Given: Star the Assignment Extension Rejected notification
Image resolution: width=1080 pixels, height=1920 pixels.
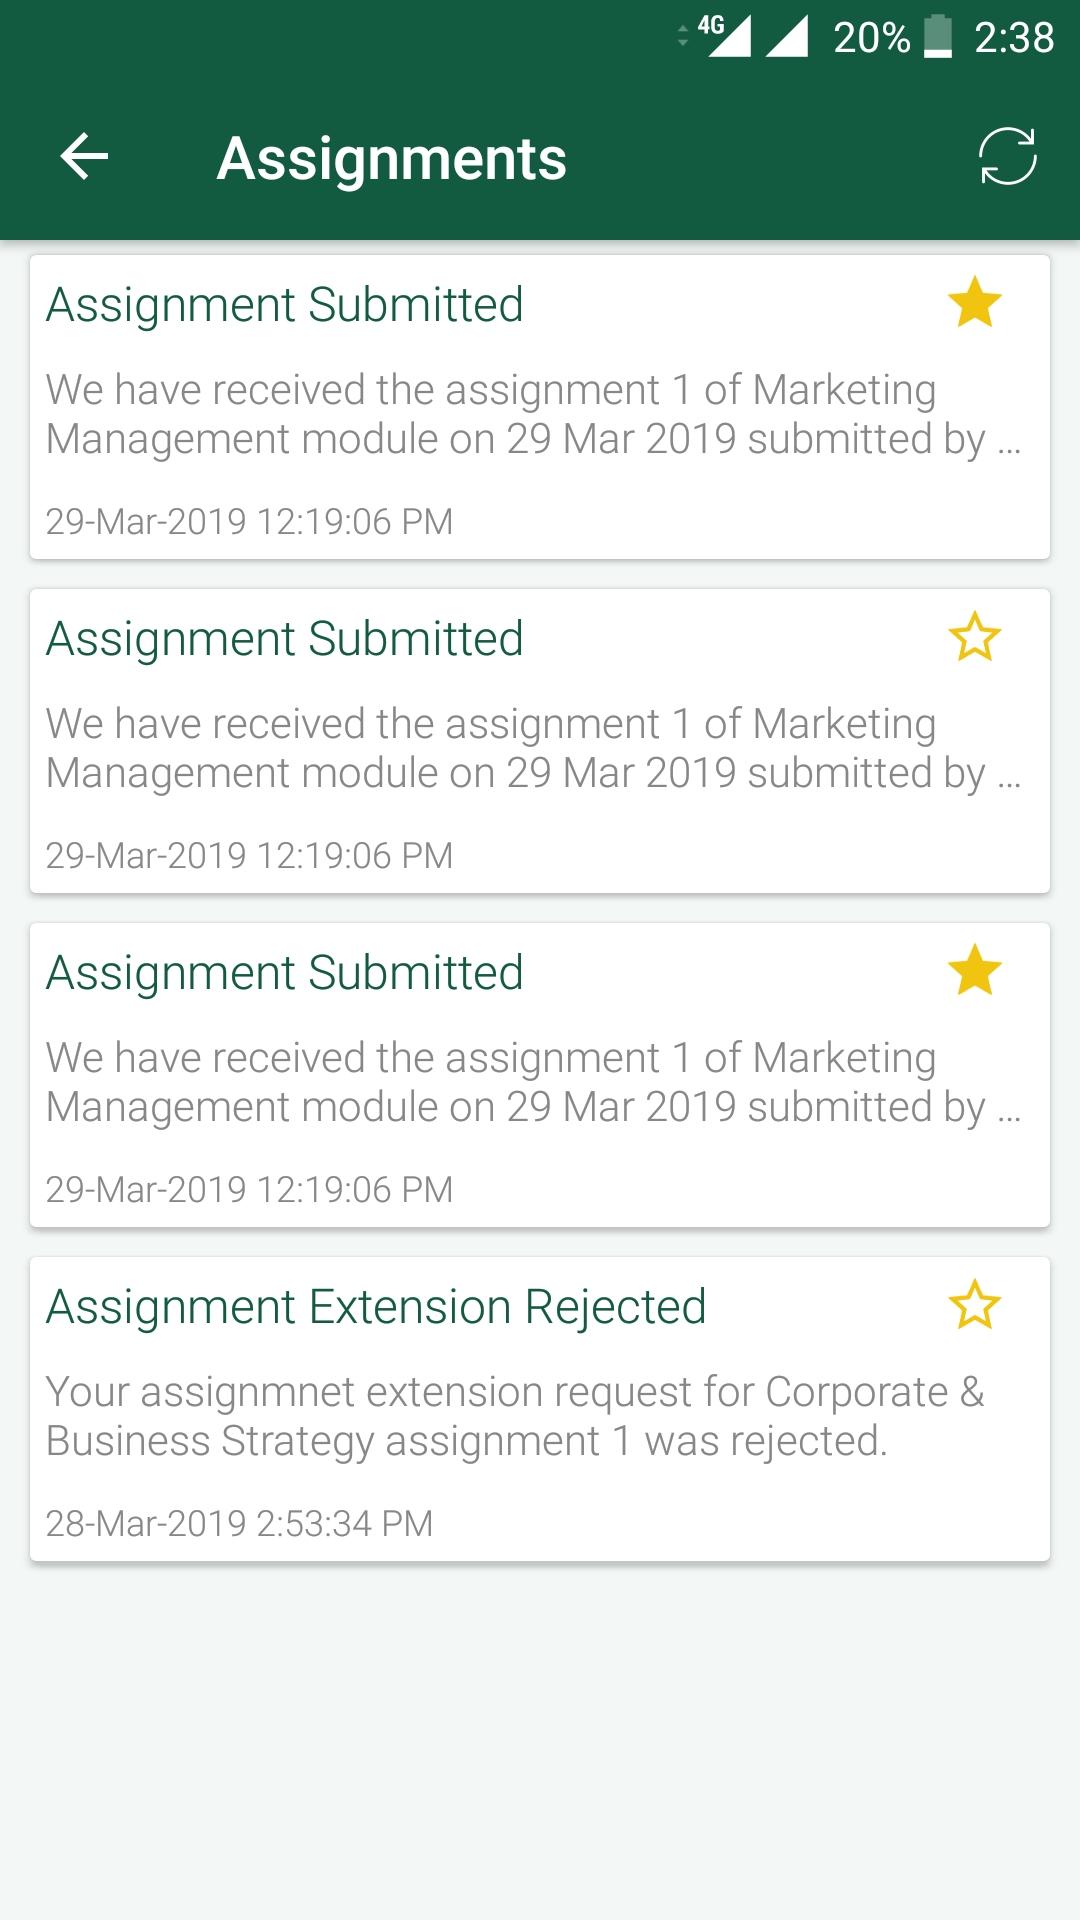Looking at the screenshot, I should pyautogui.click(x=974, y=1305).
